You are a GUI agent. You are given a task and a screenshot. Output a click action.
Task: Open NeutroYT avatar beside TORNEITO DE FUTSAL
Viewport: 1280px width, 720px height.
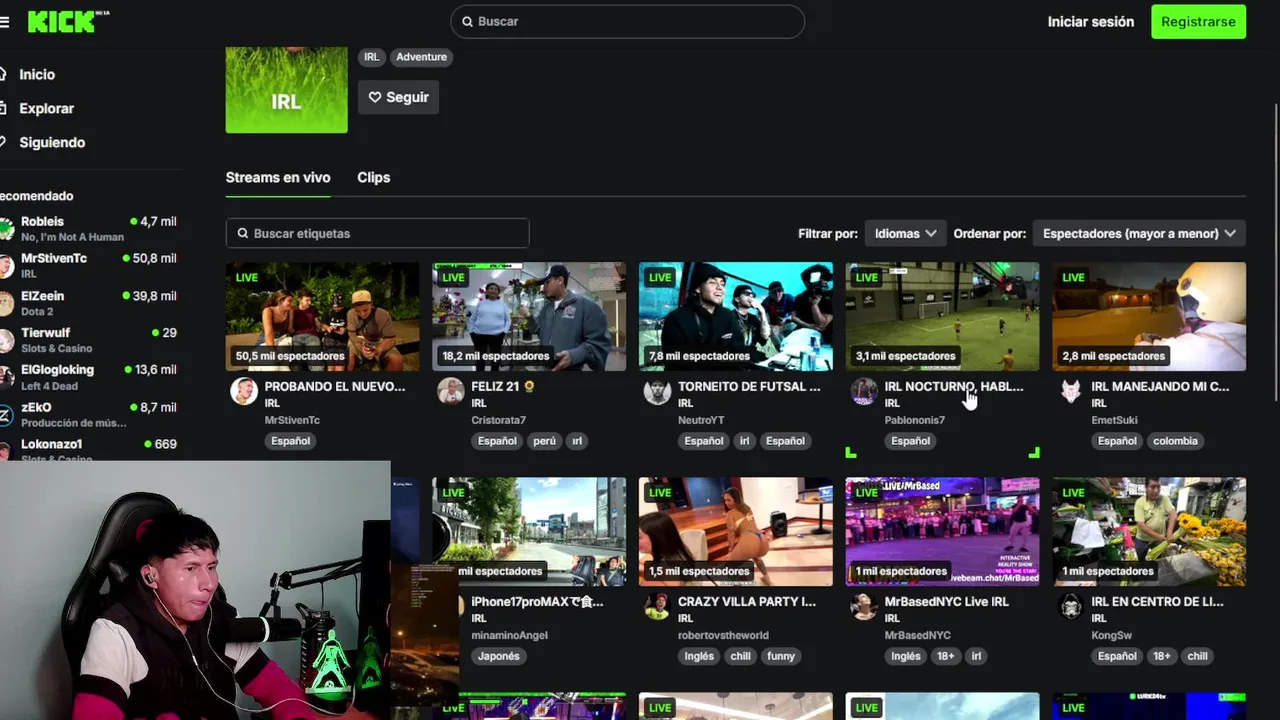[657, 391]
